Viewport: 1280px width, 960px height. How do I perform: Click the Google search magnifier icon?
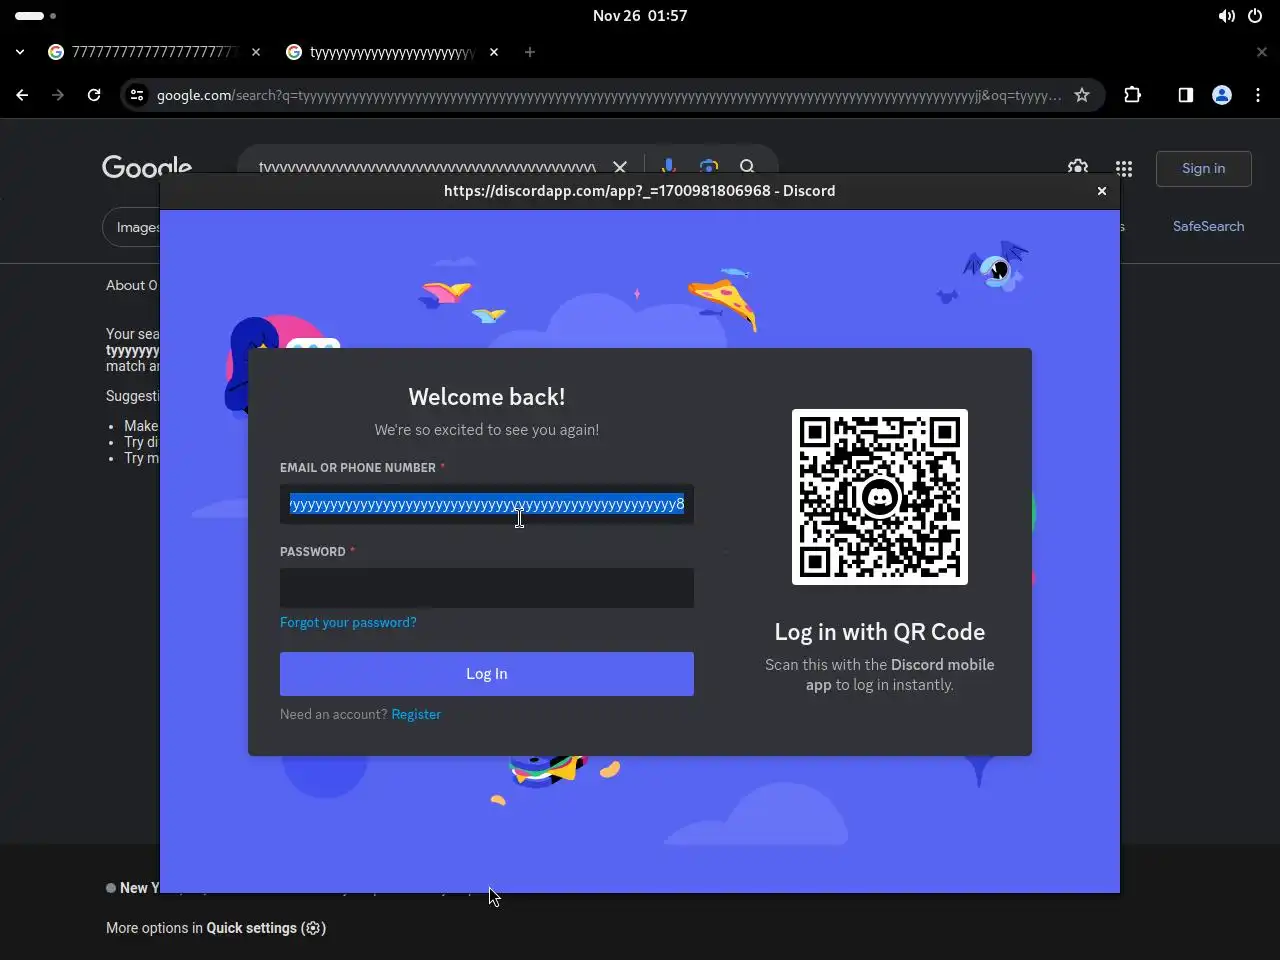point(747,166)
